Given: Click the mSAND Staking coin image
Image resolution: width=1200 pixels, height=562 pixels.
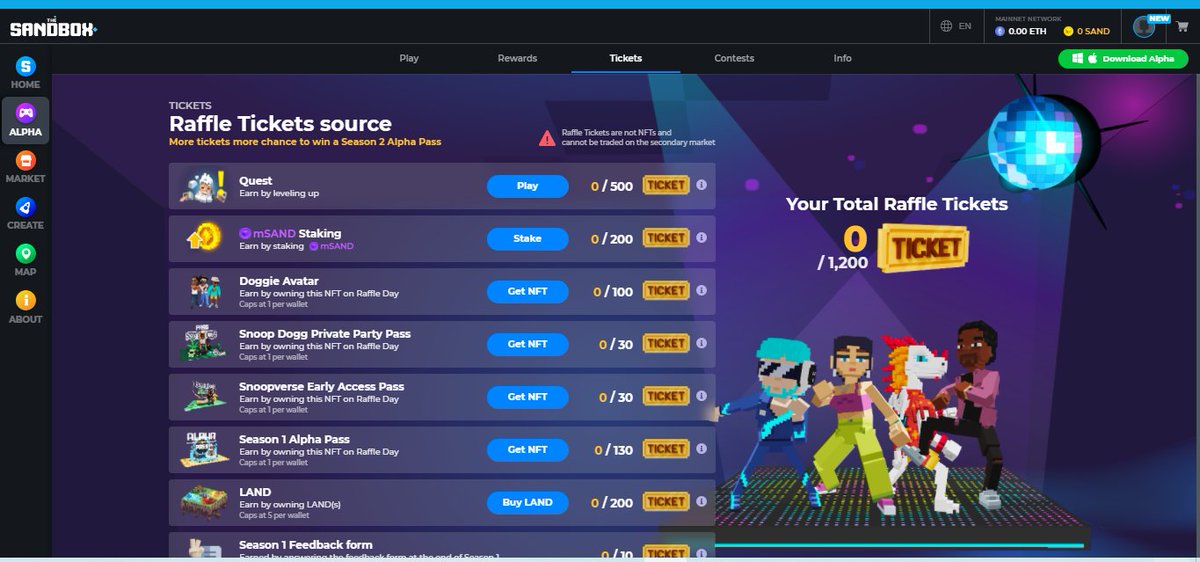Looking at the screenshot, I should [205, 238].
